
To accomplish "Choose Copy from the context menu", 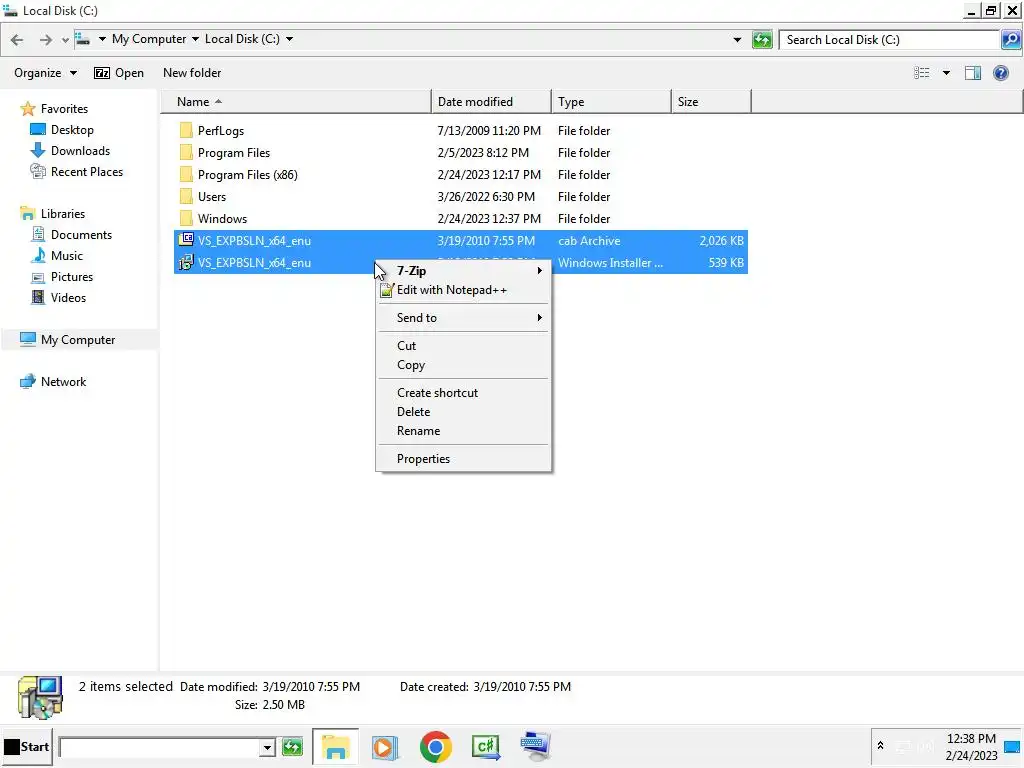I will 464,365.
